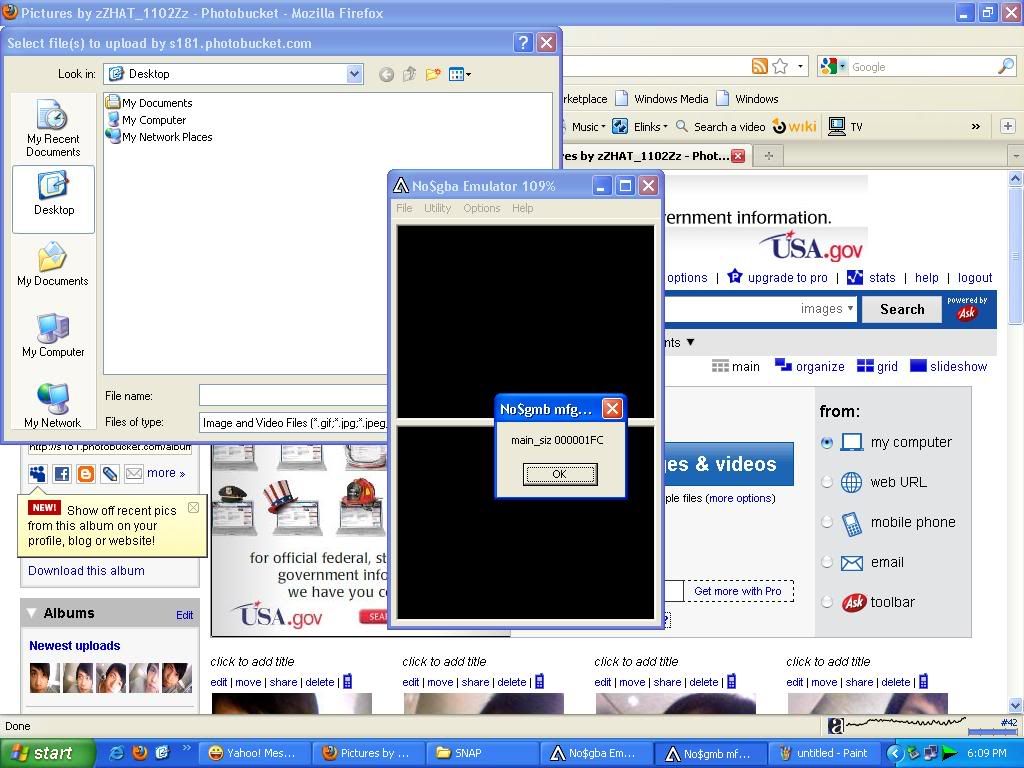Collapse the Albums section triangle
1024x768 pixels.
tap(31, 613)
